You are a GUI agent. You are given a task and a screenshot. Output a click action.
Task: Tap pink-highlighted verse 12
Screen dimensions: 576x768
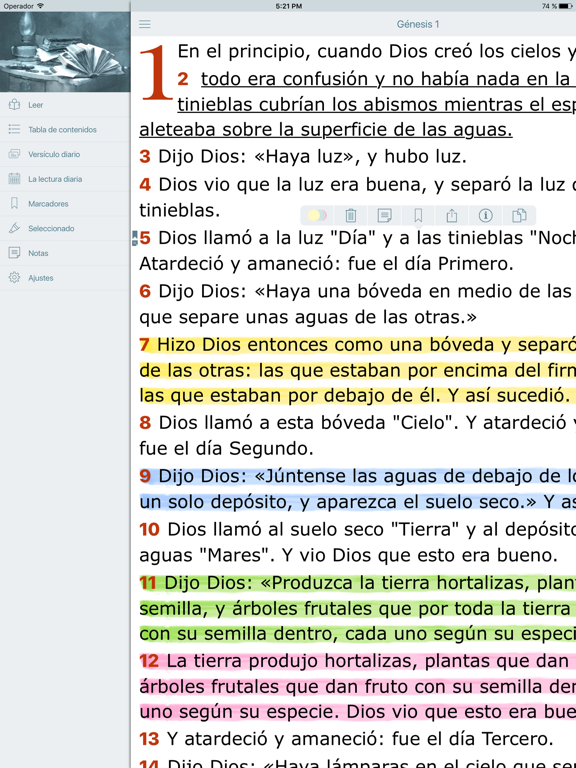tap(358, 686)
